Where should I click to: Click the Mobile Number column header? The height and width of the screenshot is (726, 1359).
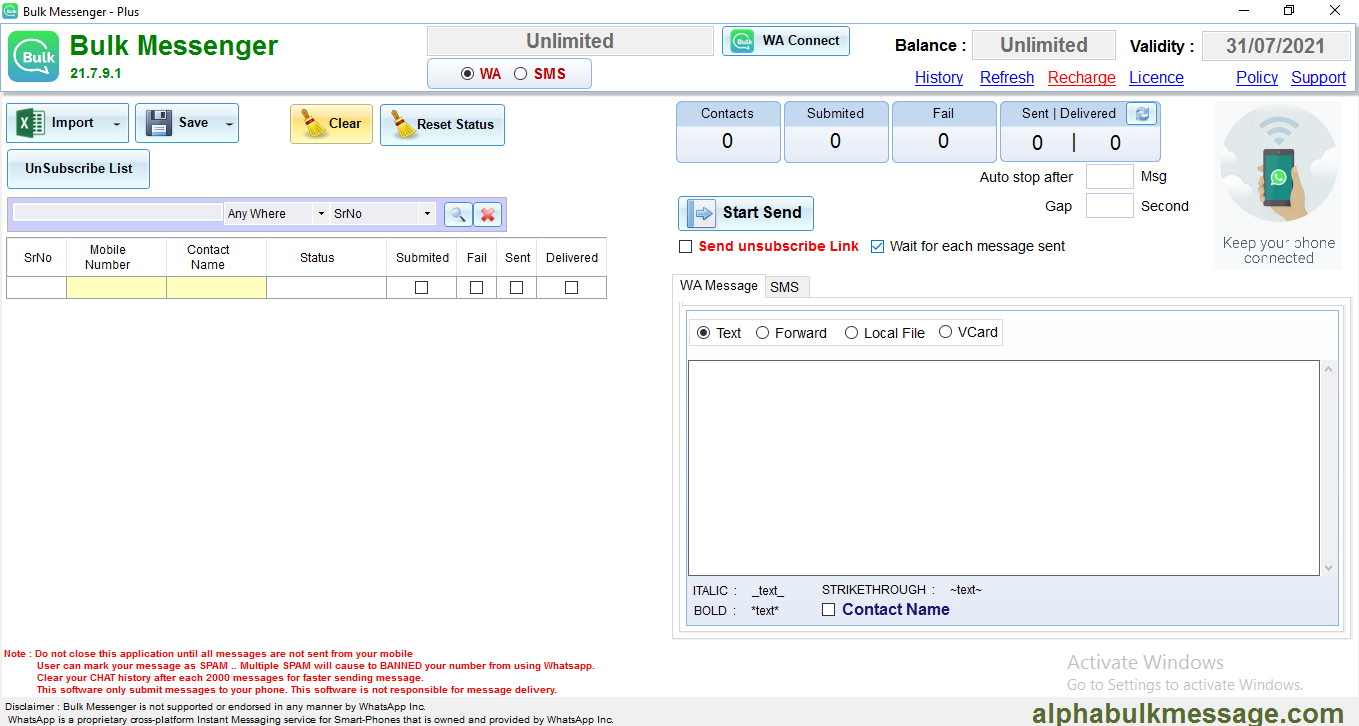[x=117, y=258]
